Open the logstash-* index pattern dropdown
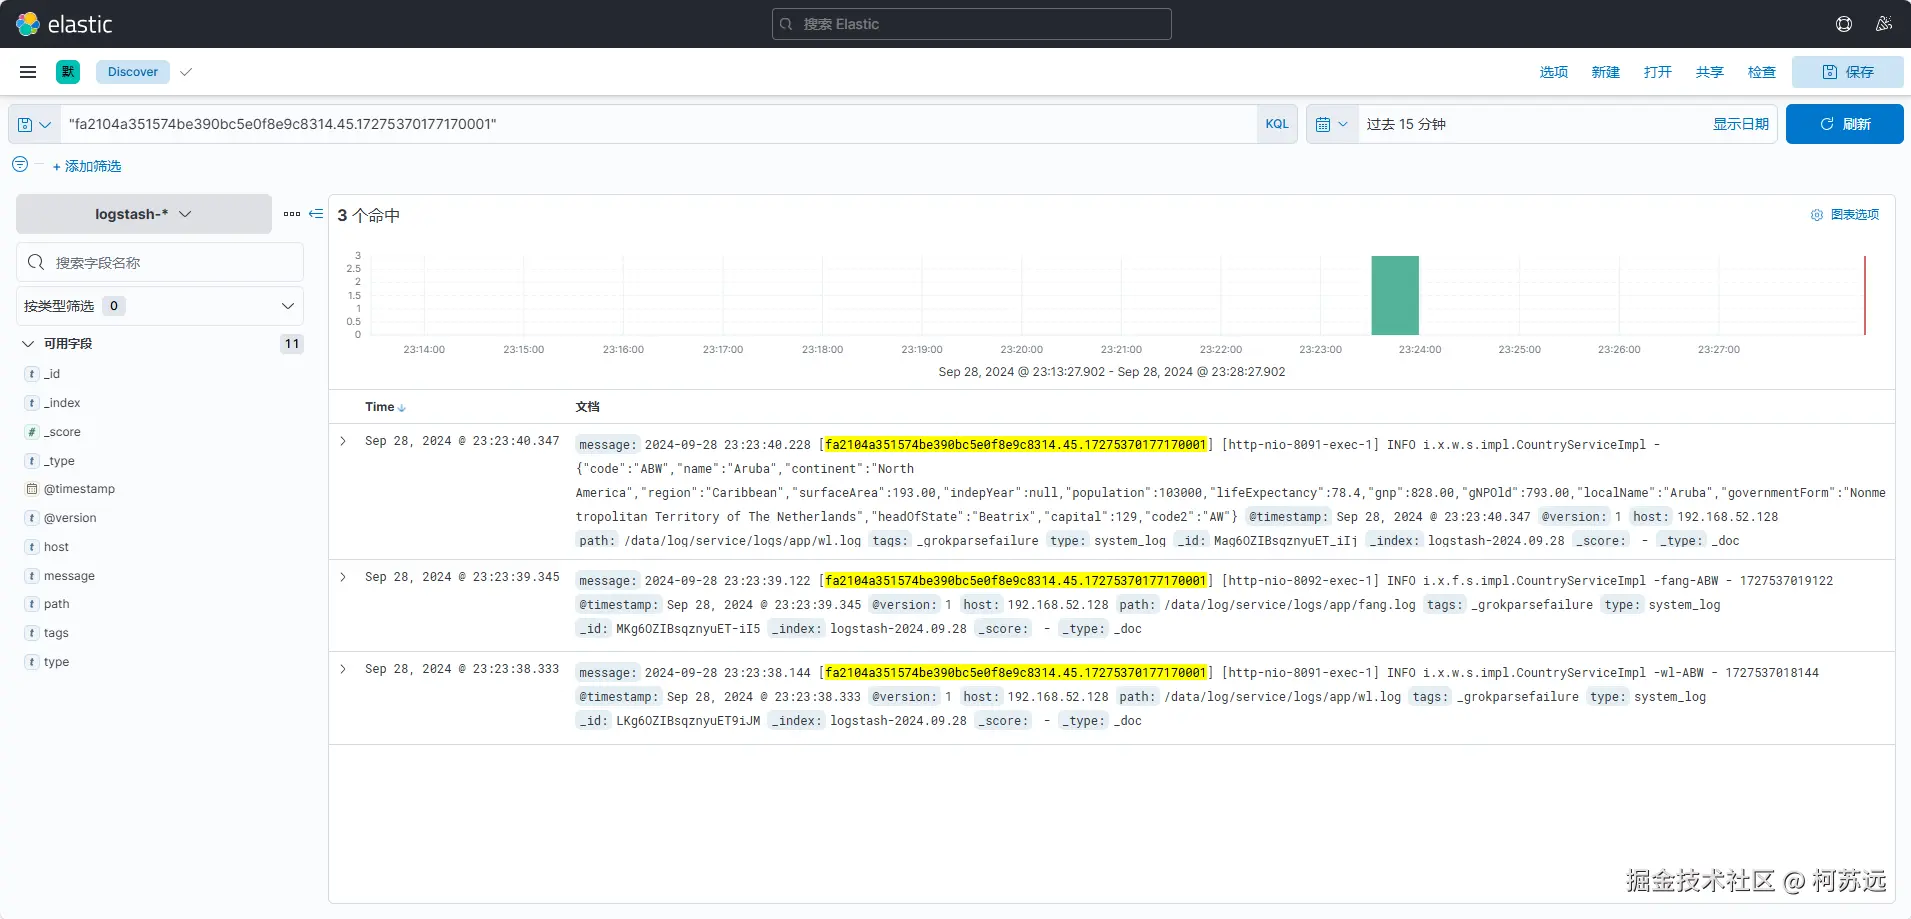The width and height of the screenshot is (1911, 919). [144, 214]
